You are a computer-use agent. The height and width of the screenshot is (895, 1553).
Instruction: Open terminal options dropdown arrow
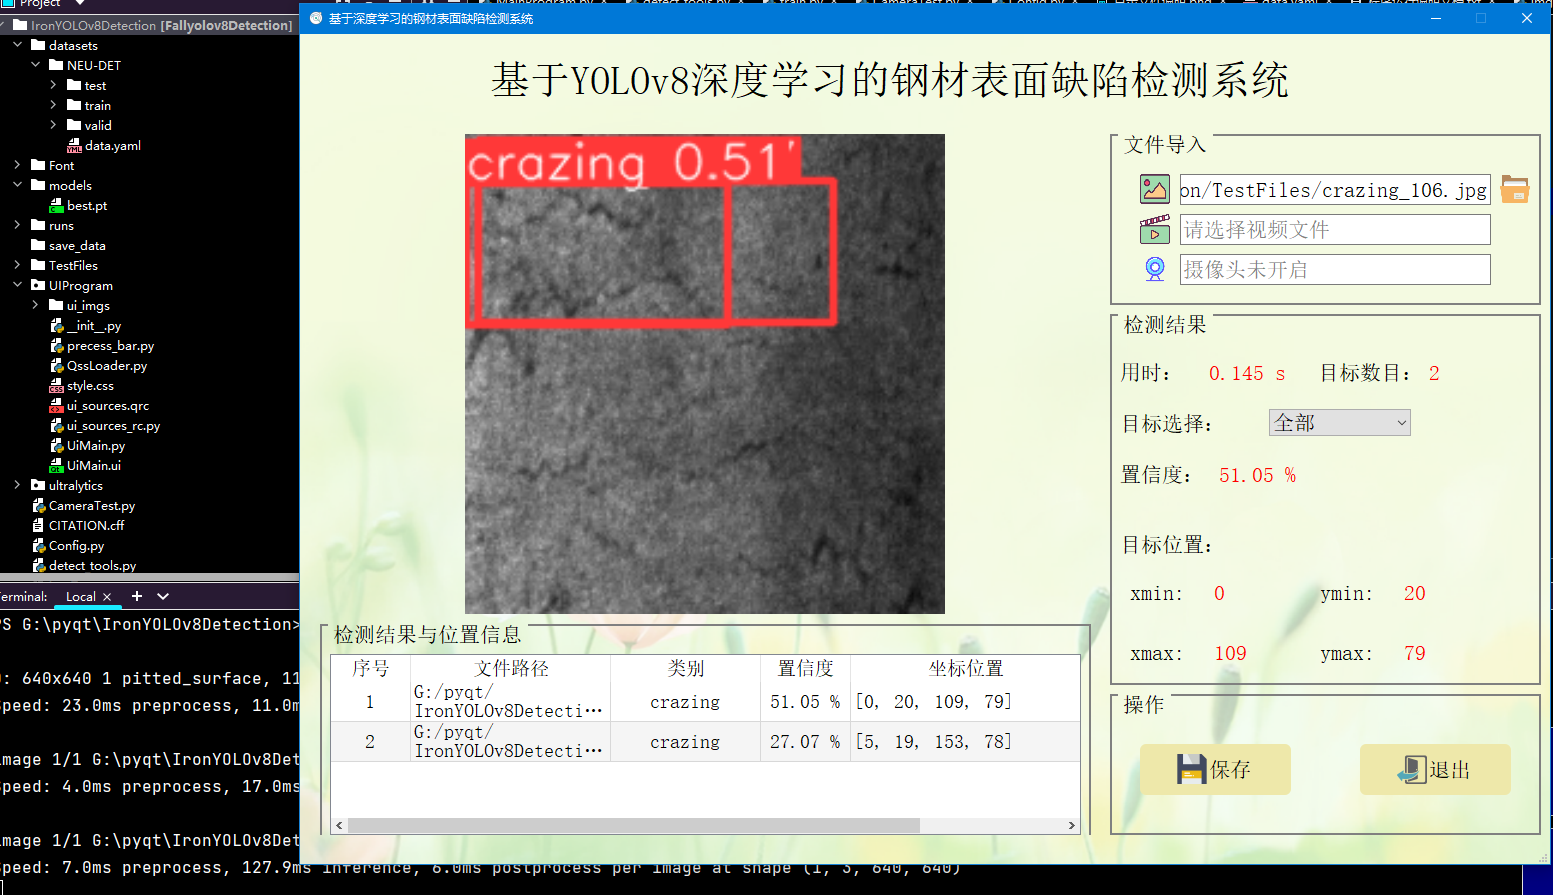point(163,596)
